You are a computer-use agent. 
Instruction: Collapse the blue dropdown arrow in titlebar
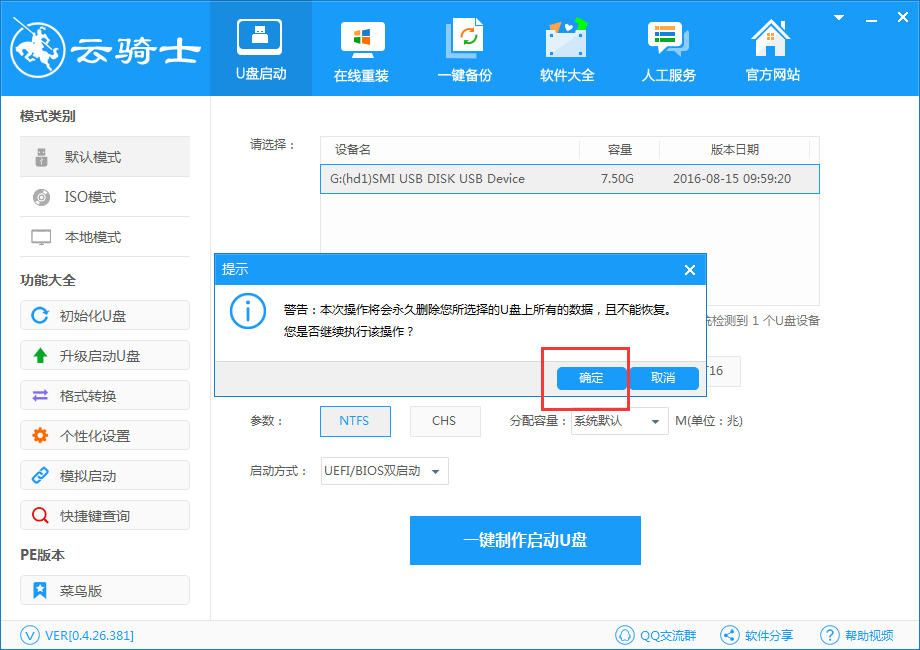838,17
